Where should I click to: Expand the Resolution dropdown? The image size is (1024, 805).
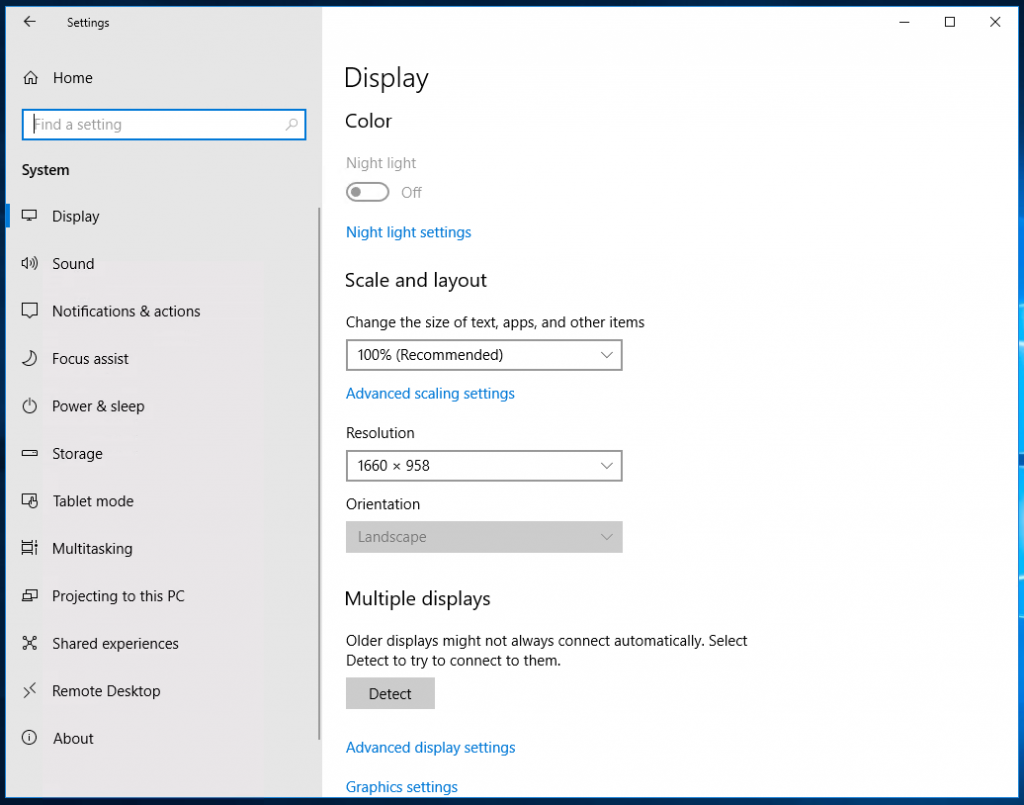click(484, 465)
